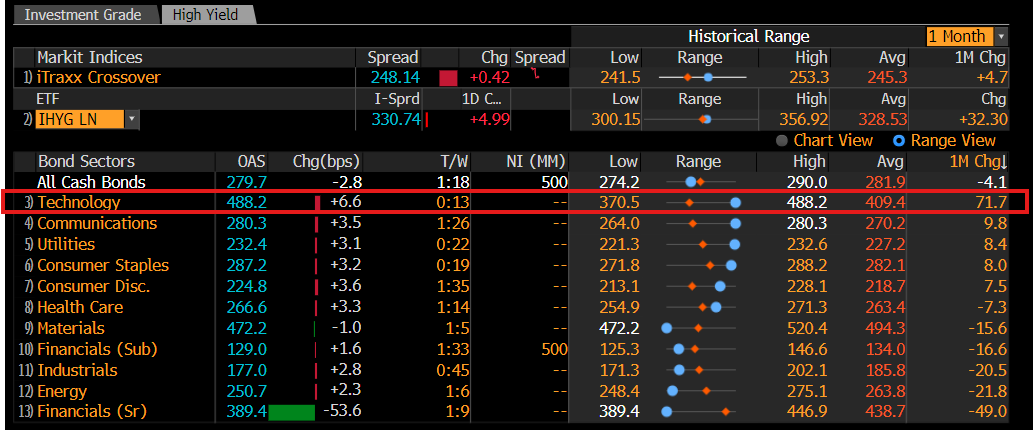The image size is (1033, 430).
Task: Click the All Cash Bonds row label
Action: click(x=92, y=182)
